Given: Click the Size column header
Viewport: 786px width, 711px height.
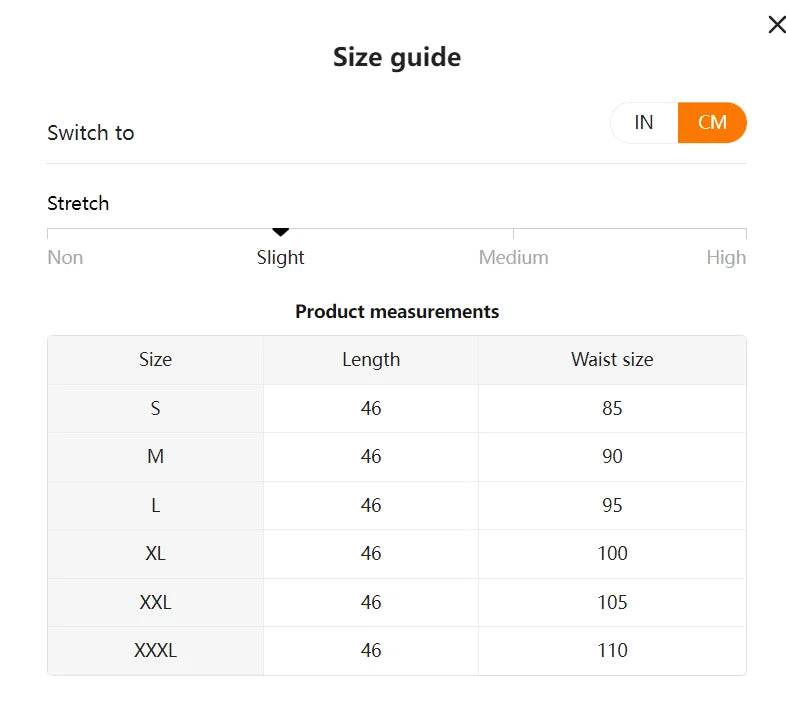Looking at the screenshot, I should (x=155, y=360).
